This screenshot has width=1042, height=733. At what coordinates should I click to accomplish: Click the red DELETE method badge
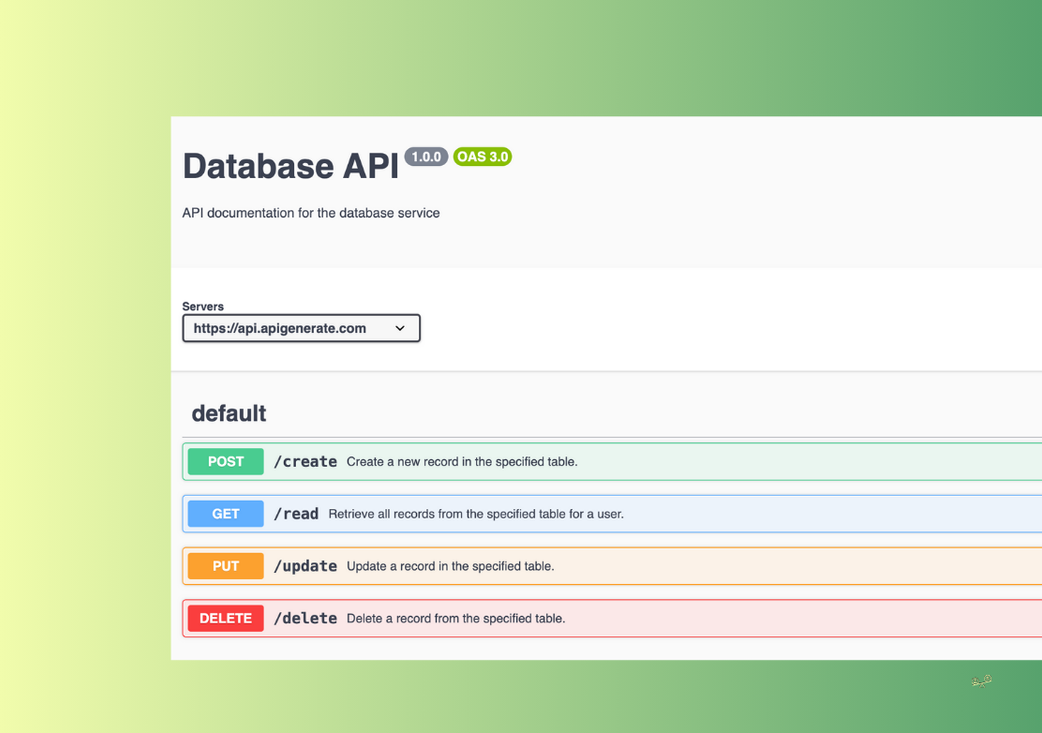click(226, 618)
